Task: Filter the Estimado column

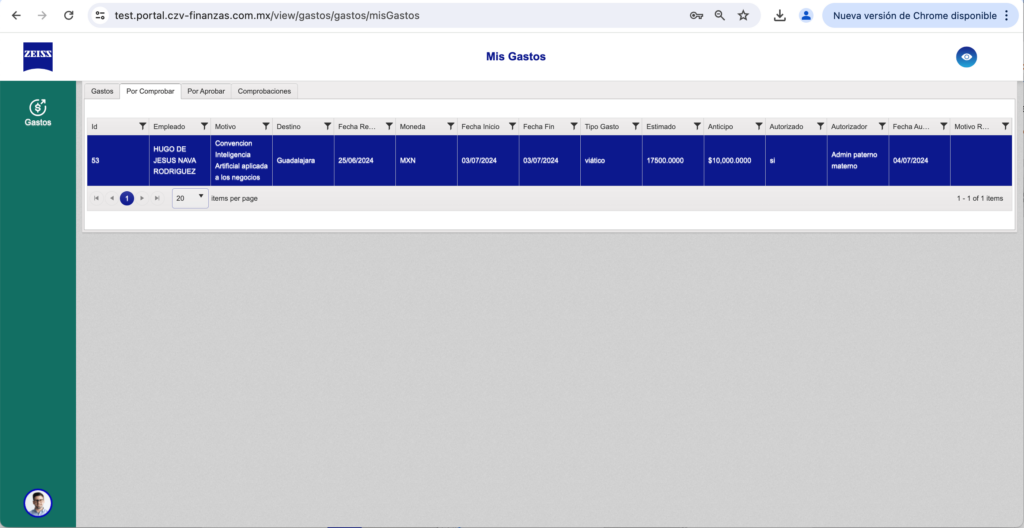Action: pyautogui.click(x=697, y=126)
